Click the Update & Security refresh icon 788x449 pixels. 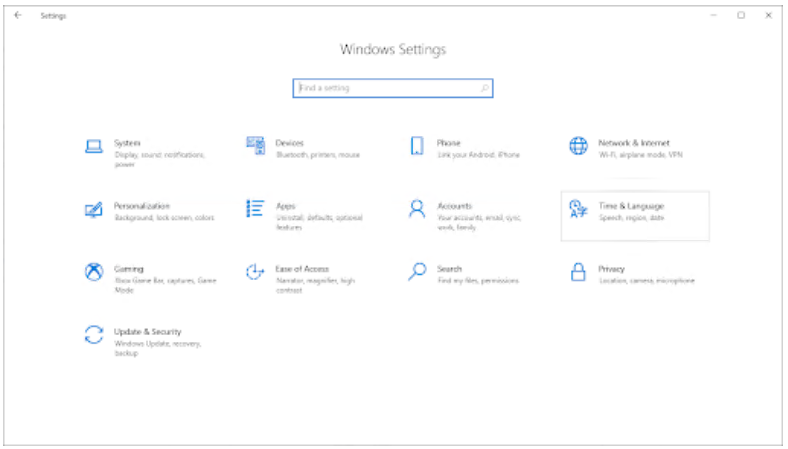coord(94,335)
